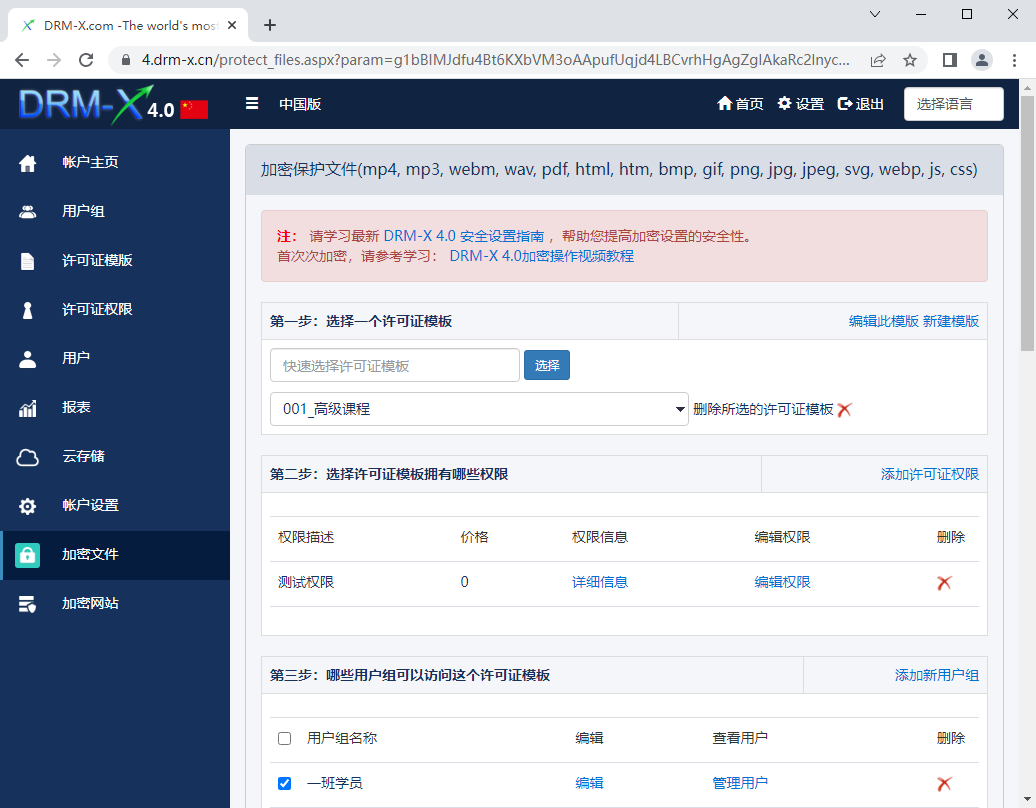Go to 加密网站 in the sidebar
This screenshot has width=1036, height=808.
tap(90, 603)
